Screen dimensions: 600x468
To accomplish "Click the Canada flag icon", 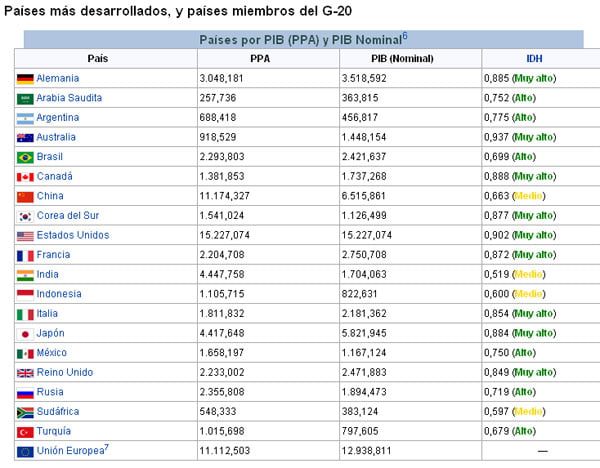I will coord(25,177).
